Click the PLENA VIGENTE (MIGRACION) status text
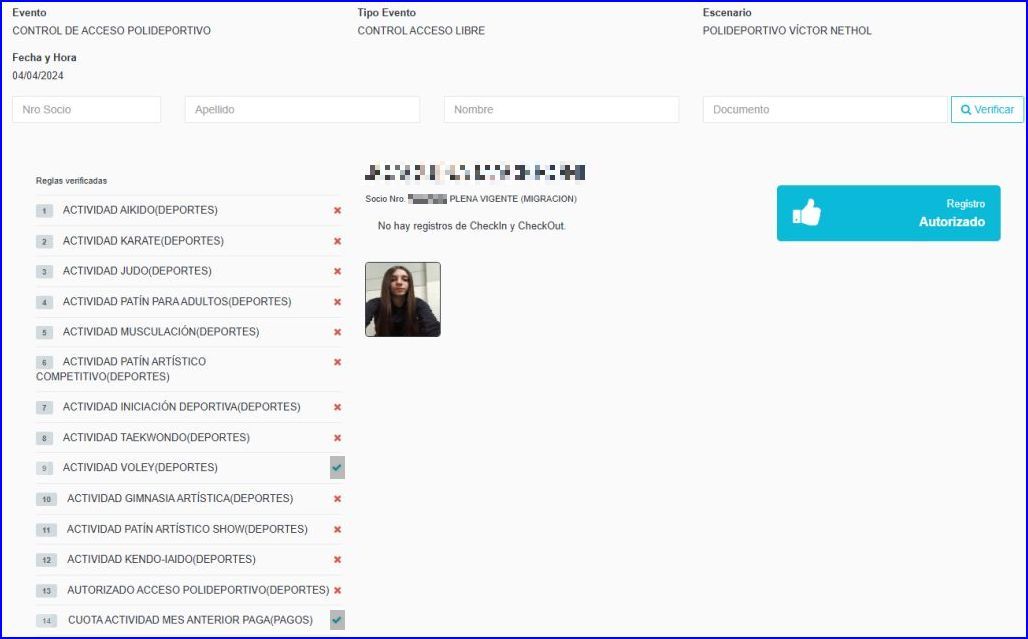The height and width of the screenshot is (639, 1028). tap(513, 199)
